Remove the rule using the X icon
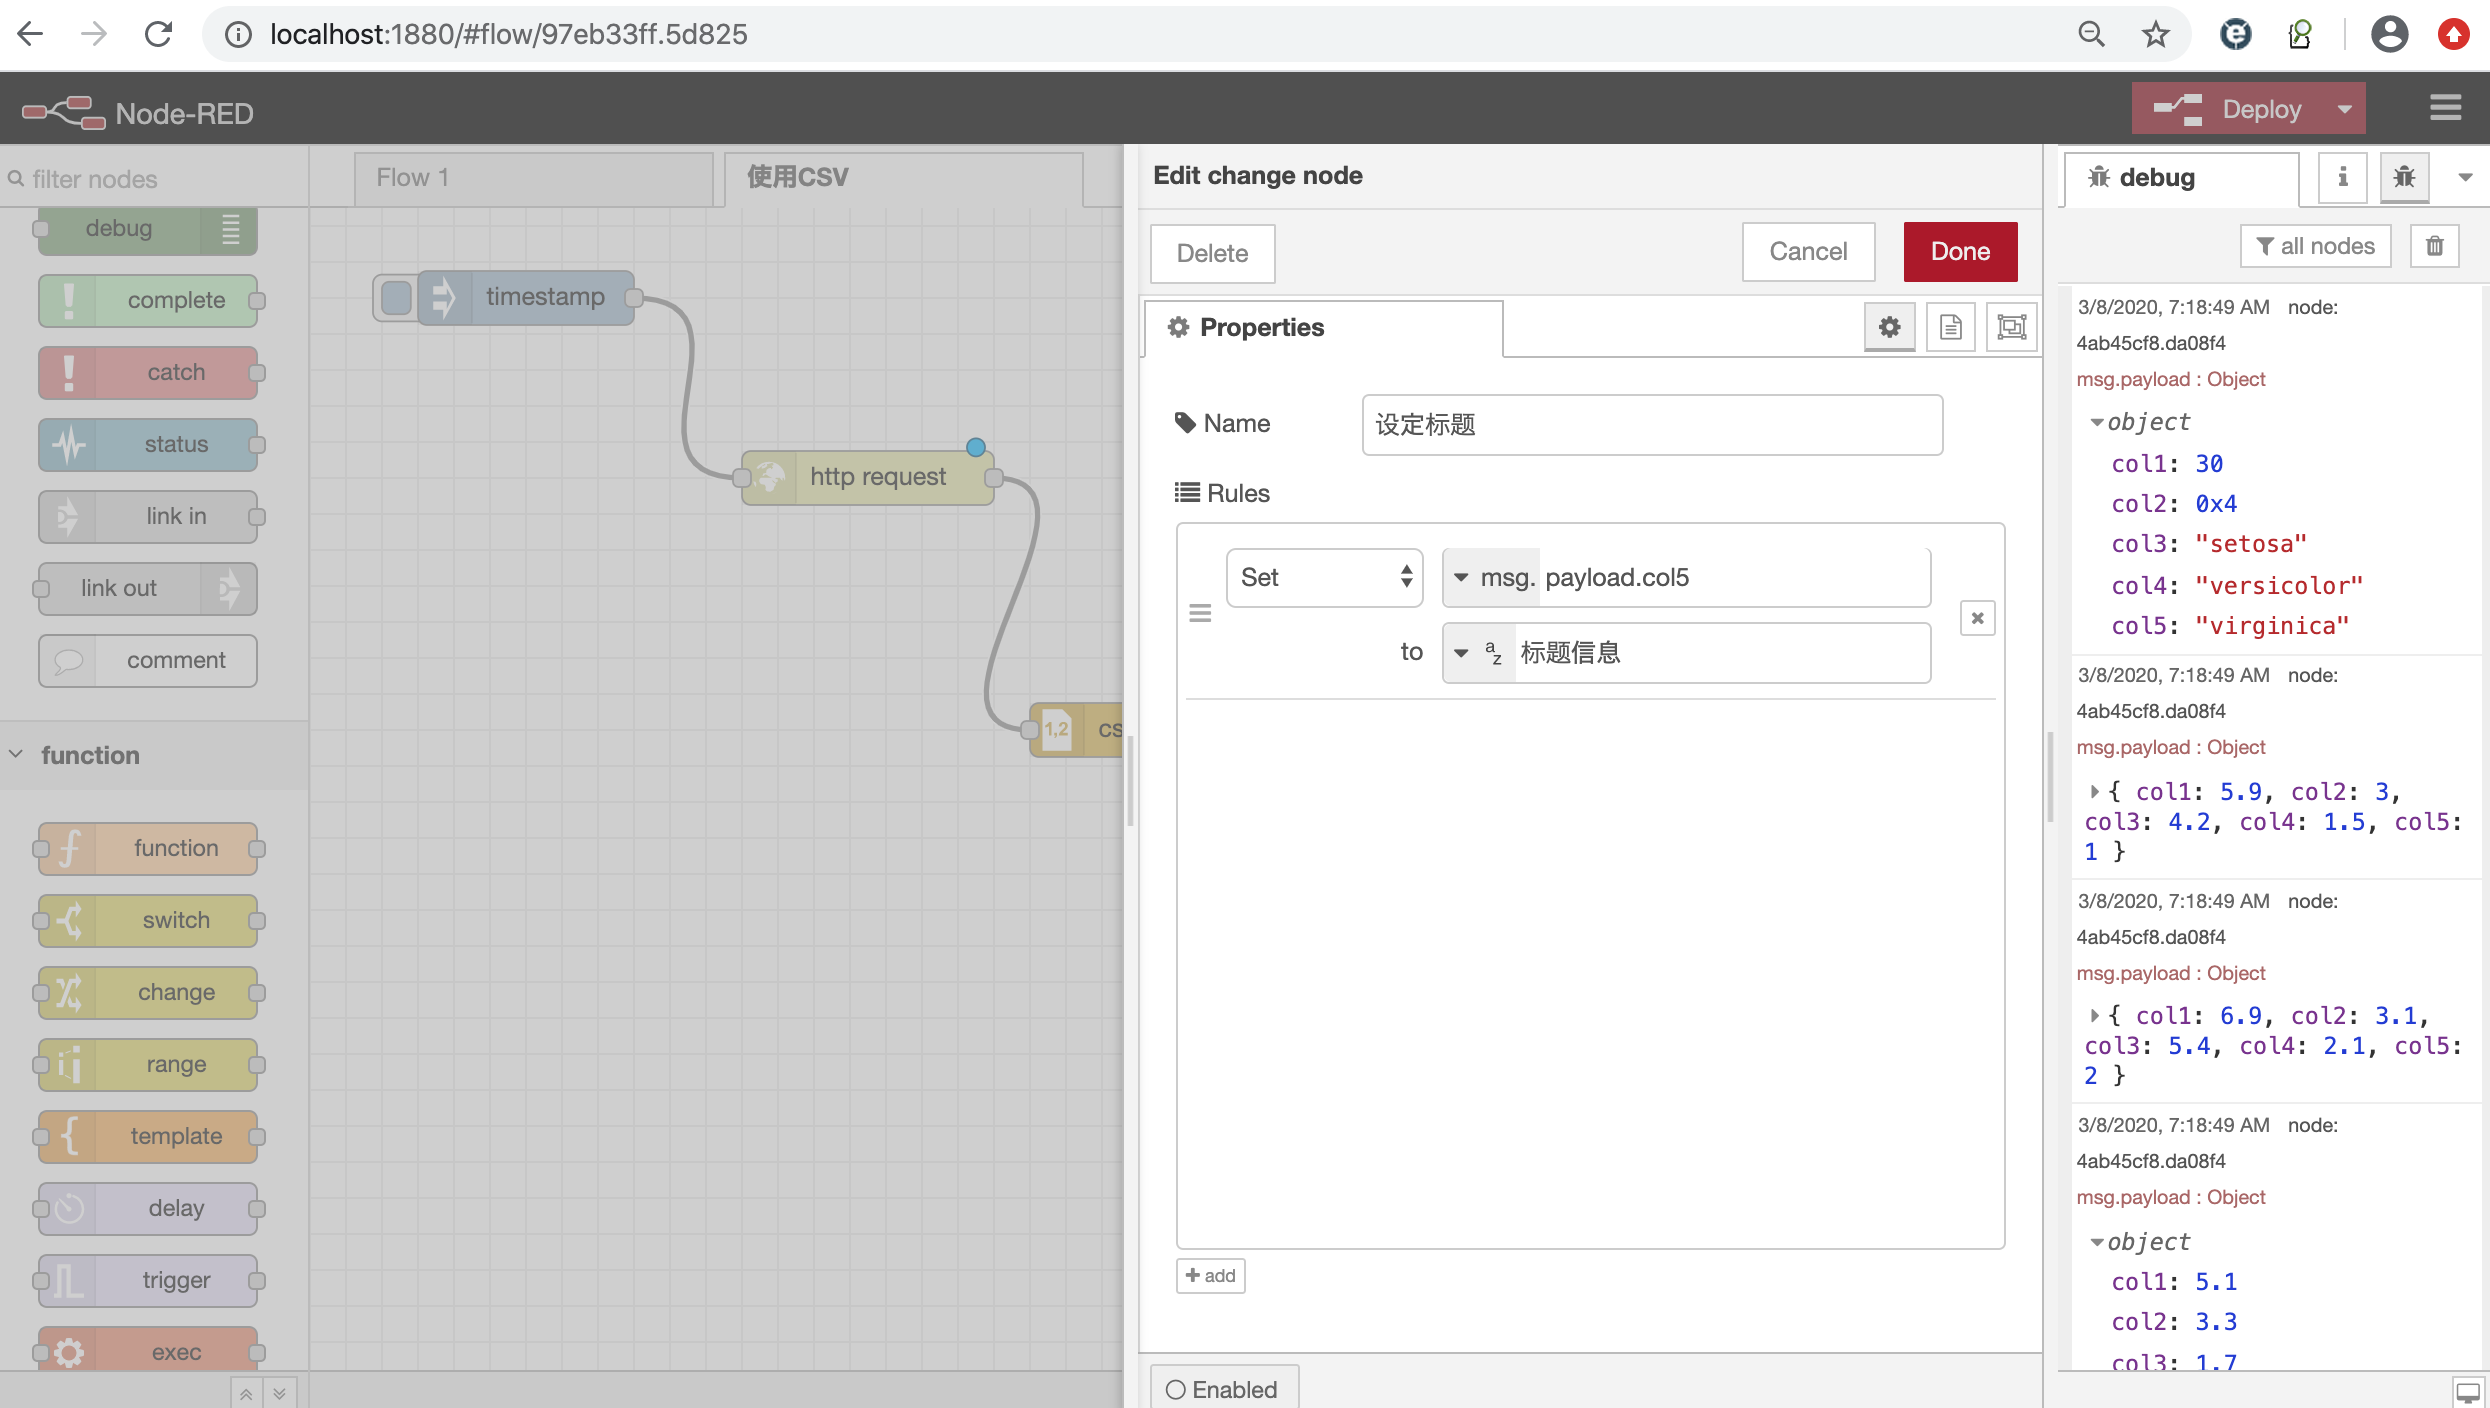2490x1408 pixels. pyautogui.click(x=1976, y=617)
